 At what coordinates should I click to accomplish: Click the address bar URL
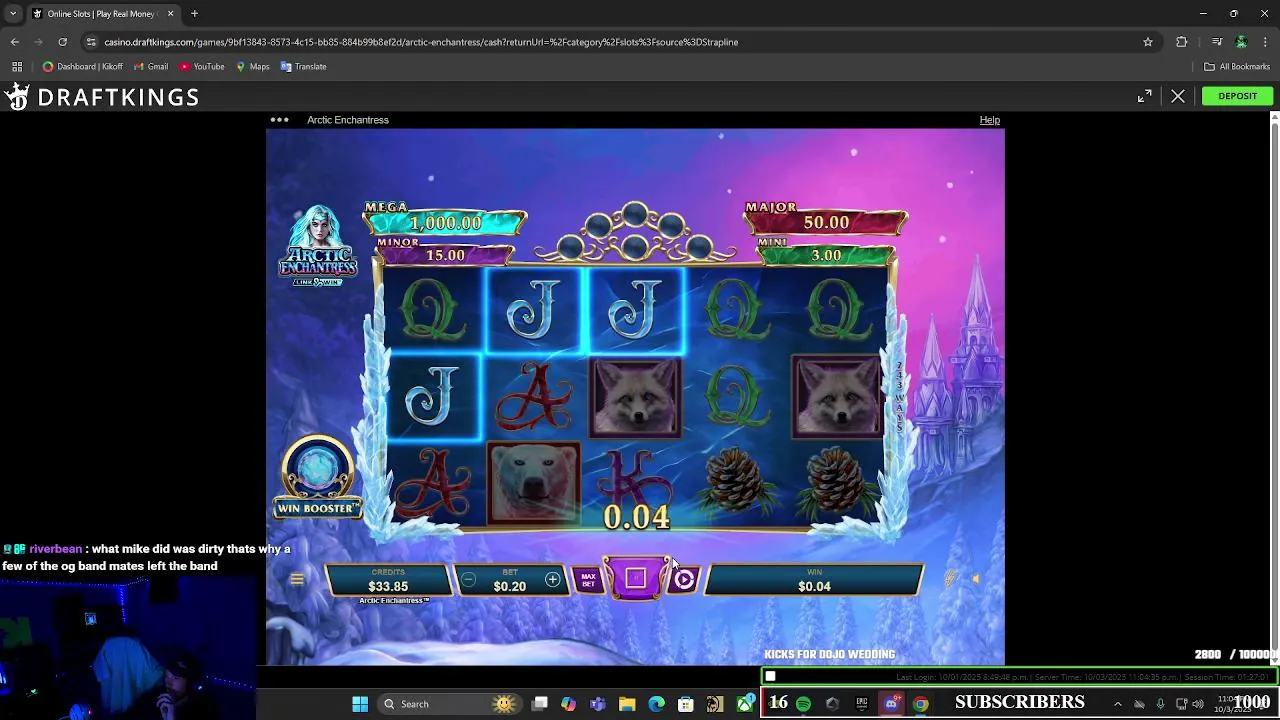click(x=421, y=42)
